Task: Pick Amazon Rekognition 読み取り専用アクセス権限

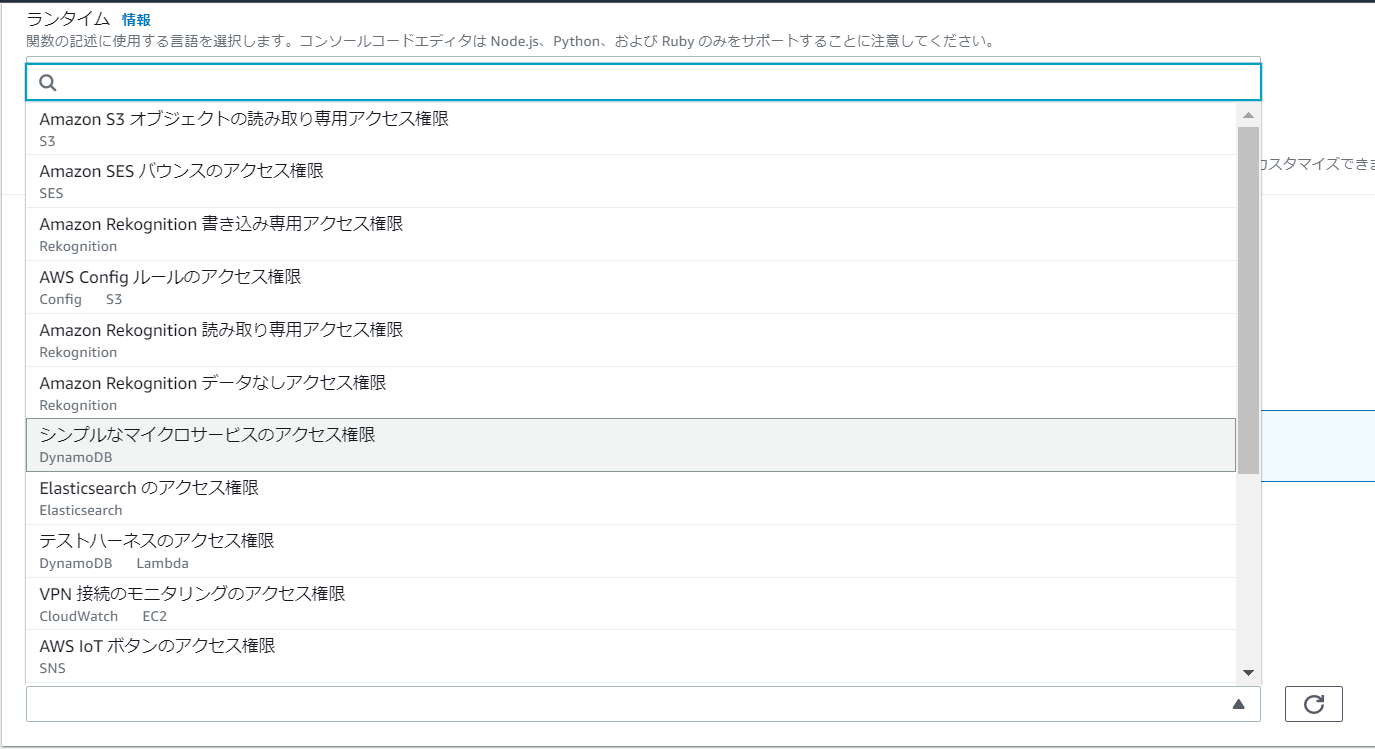Action: tap(631, 340)
